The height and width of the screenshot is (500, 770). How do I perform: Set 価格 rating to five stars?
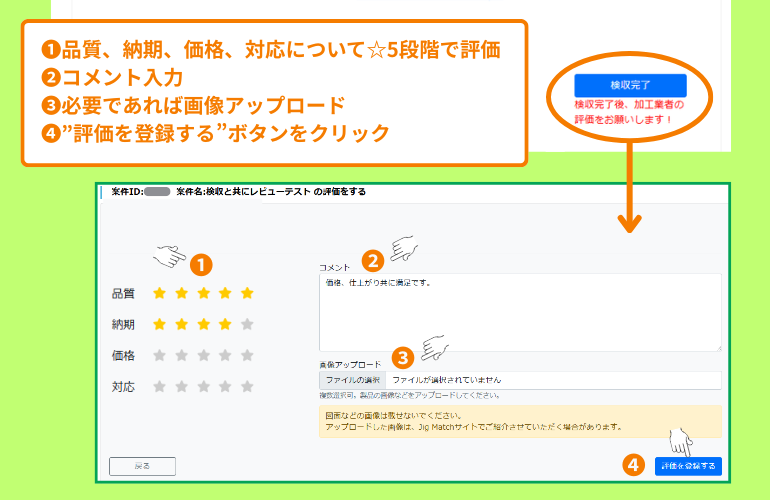[248, 355]
